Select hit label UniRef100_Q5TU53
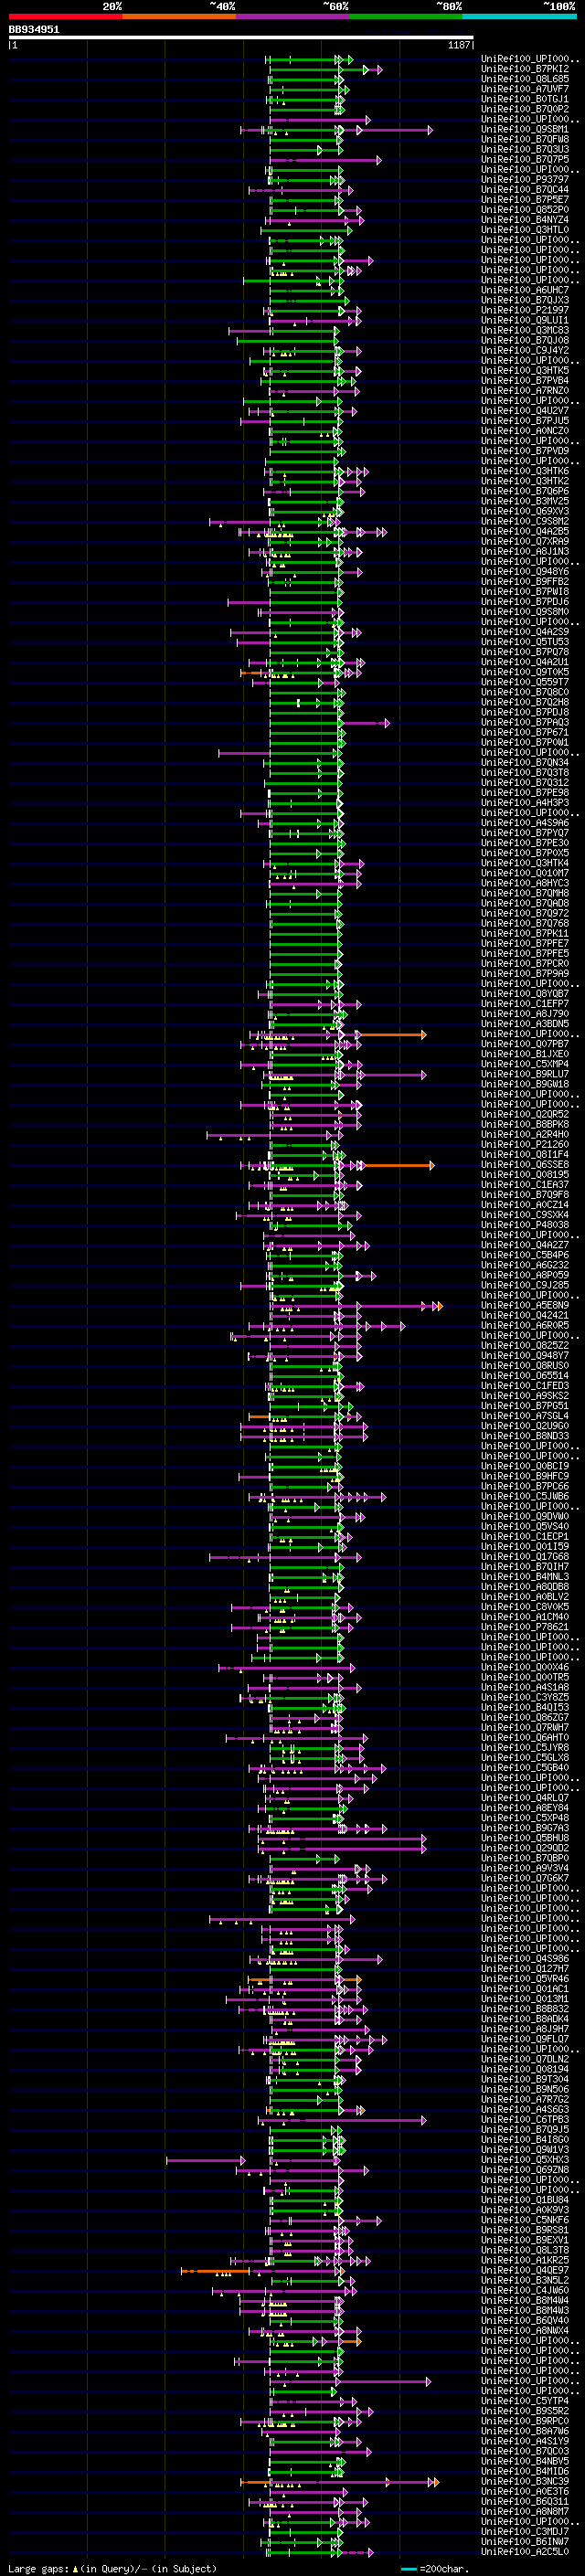 pos(525,642)
